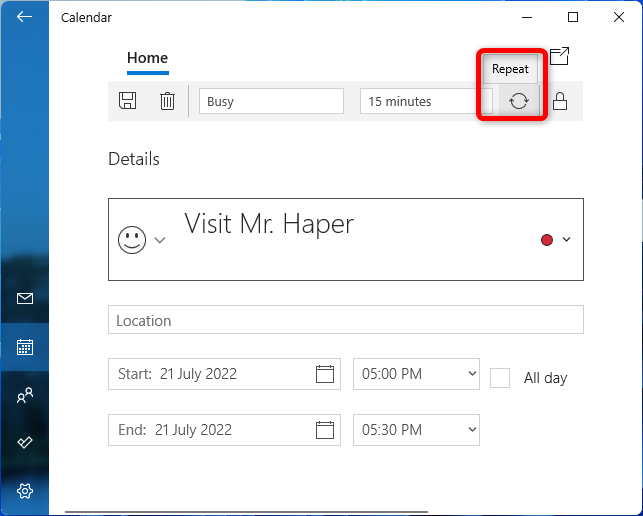Open start date calendar picker
This screenshot has height=516, width=643.
[x=325, y=374]
